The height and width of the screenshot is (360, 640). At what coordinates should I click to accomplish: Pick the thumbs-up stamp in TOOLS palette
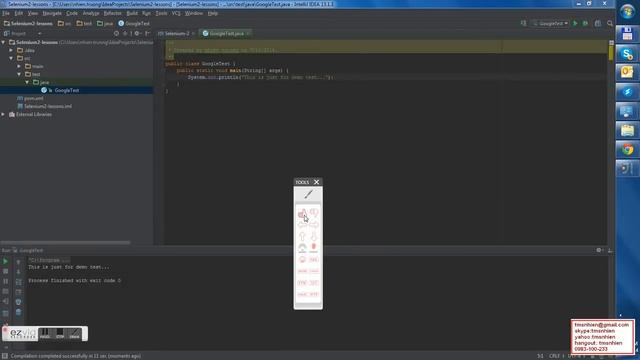pyautogui.click(x=302, y=213)
